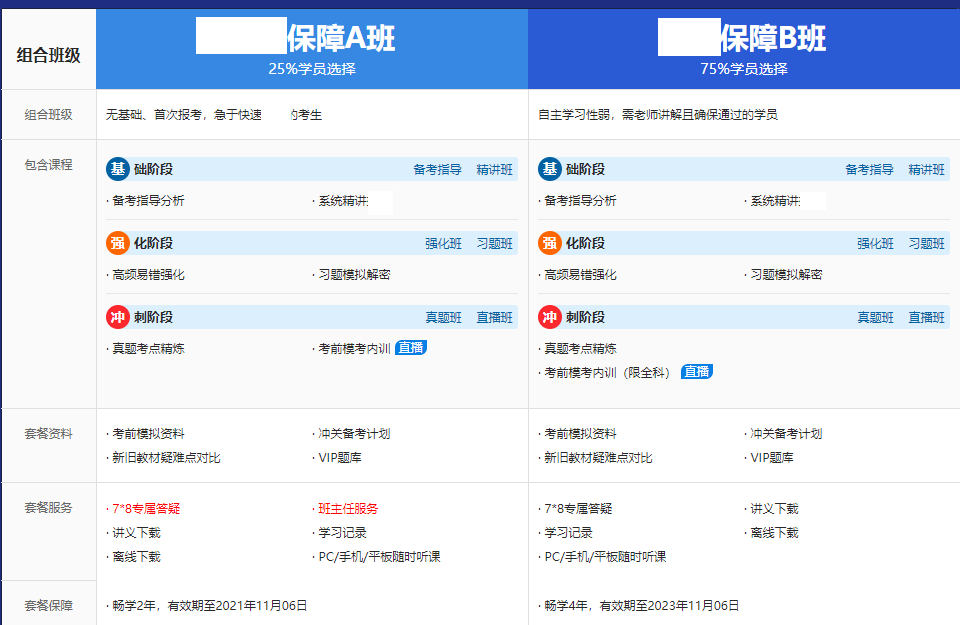The image size is (960, 625).
Task: Click the black 7*8专属答疑 item in B班
Action: [579, 509]
